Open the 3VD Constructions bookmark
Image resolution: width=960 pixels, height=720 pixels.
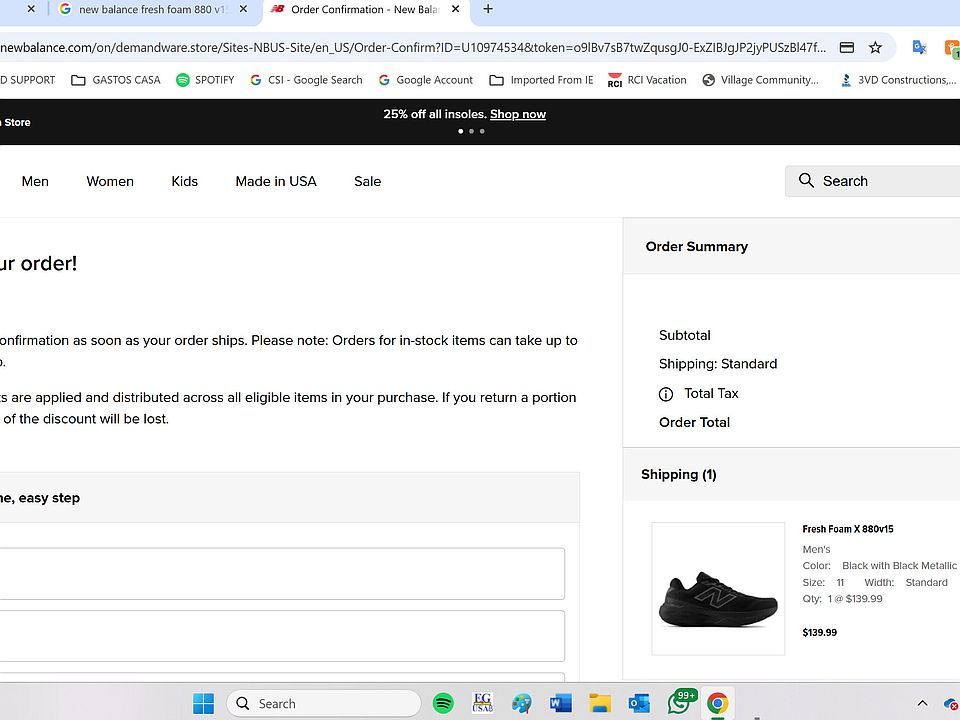(x=898, y=80)
